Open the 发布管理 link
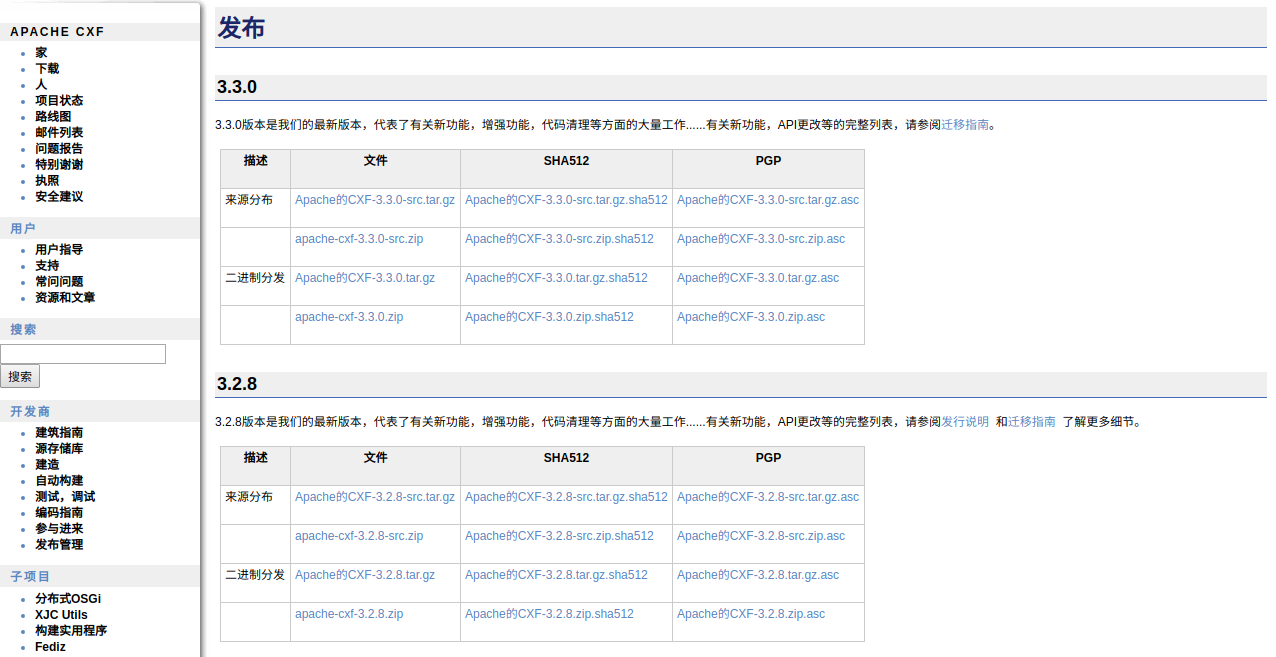This screenshot has height=657, width=1276. click(x=59, y=545)
